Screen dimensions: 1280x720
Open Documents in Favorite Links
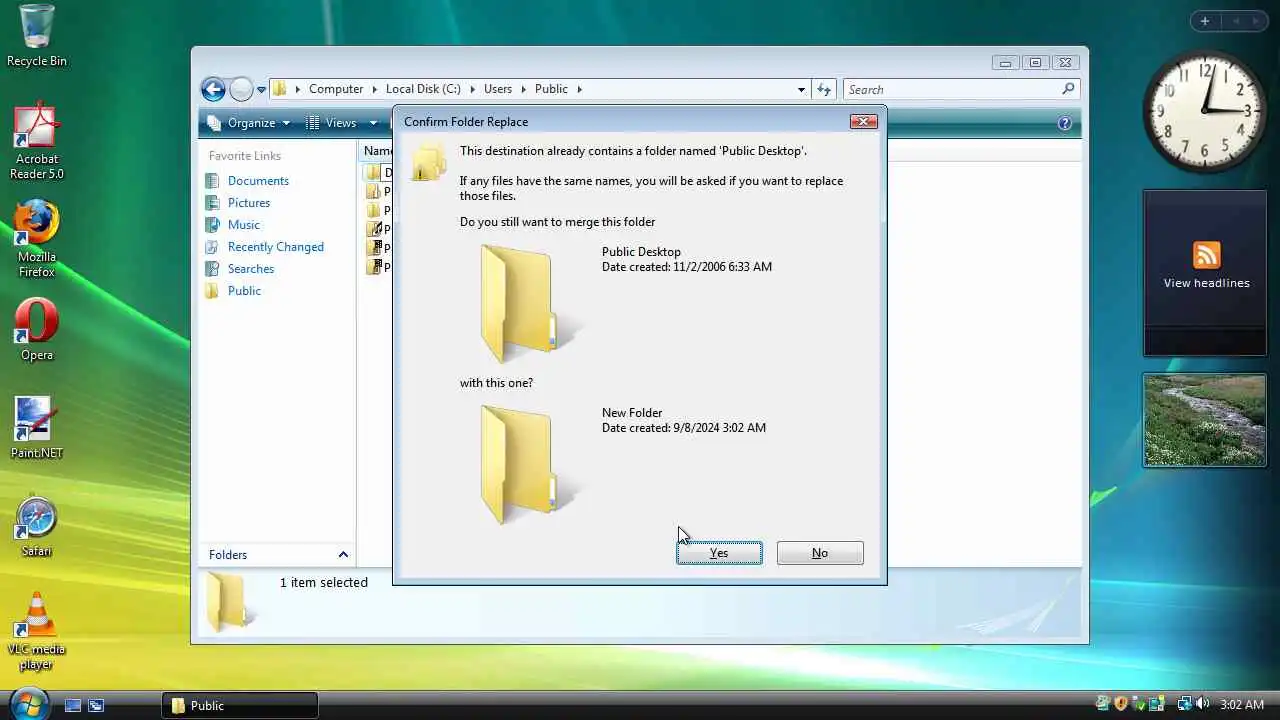point(258,181)
